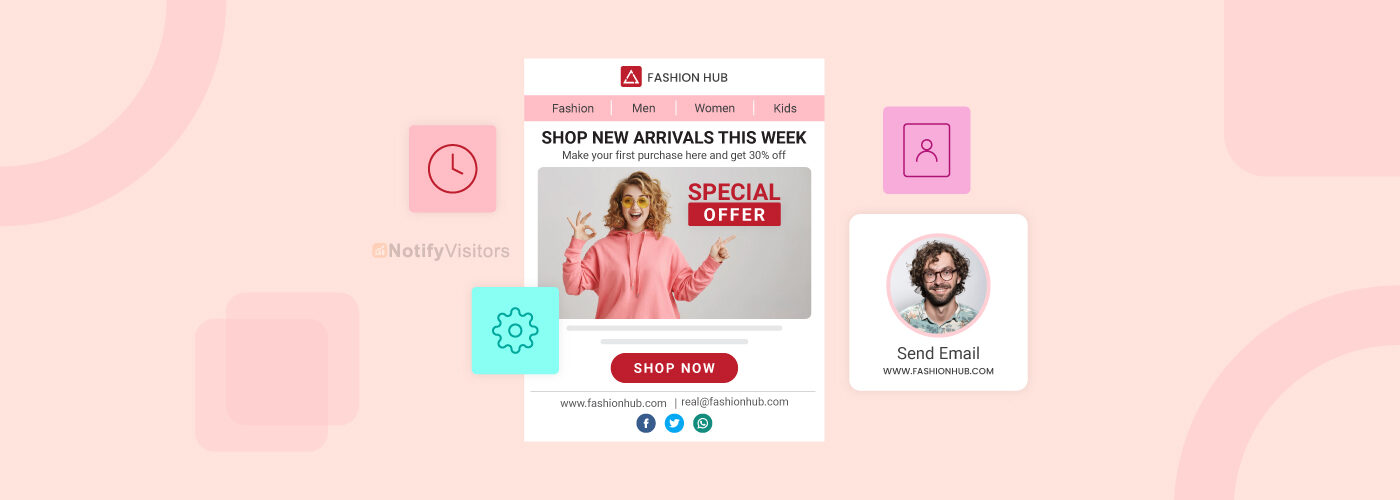Click the special offer banner image
The width and height of the screenshot is (1400, 500).
(x=674, y=243)
